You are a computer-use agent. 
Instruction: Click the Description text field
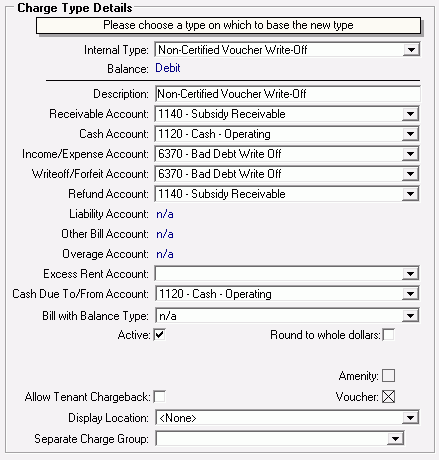(x=287, y=94)
